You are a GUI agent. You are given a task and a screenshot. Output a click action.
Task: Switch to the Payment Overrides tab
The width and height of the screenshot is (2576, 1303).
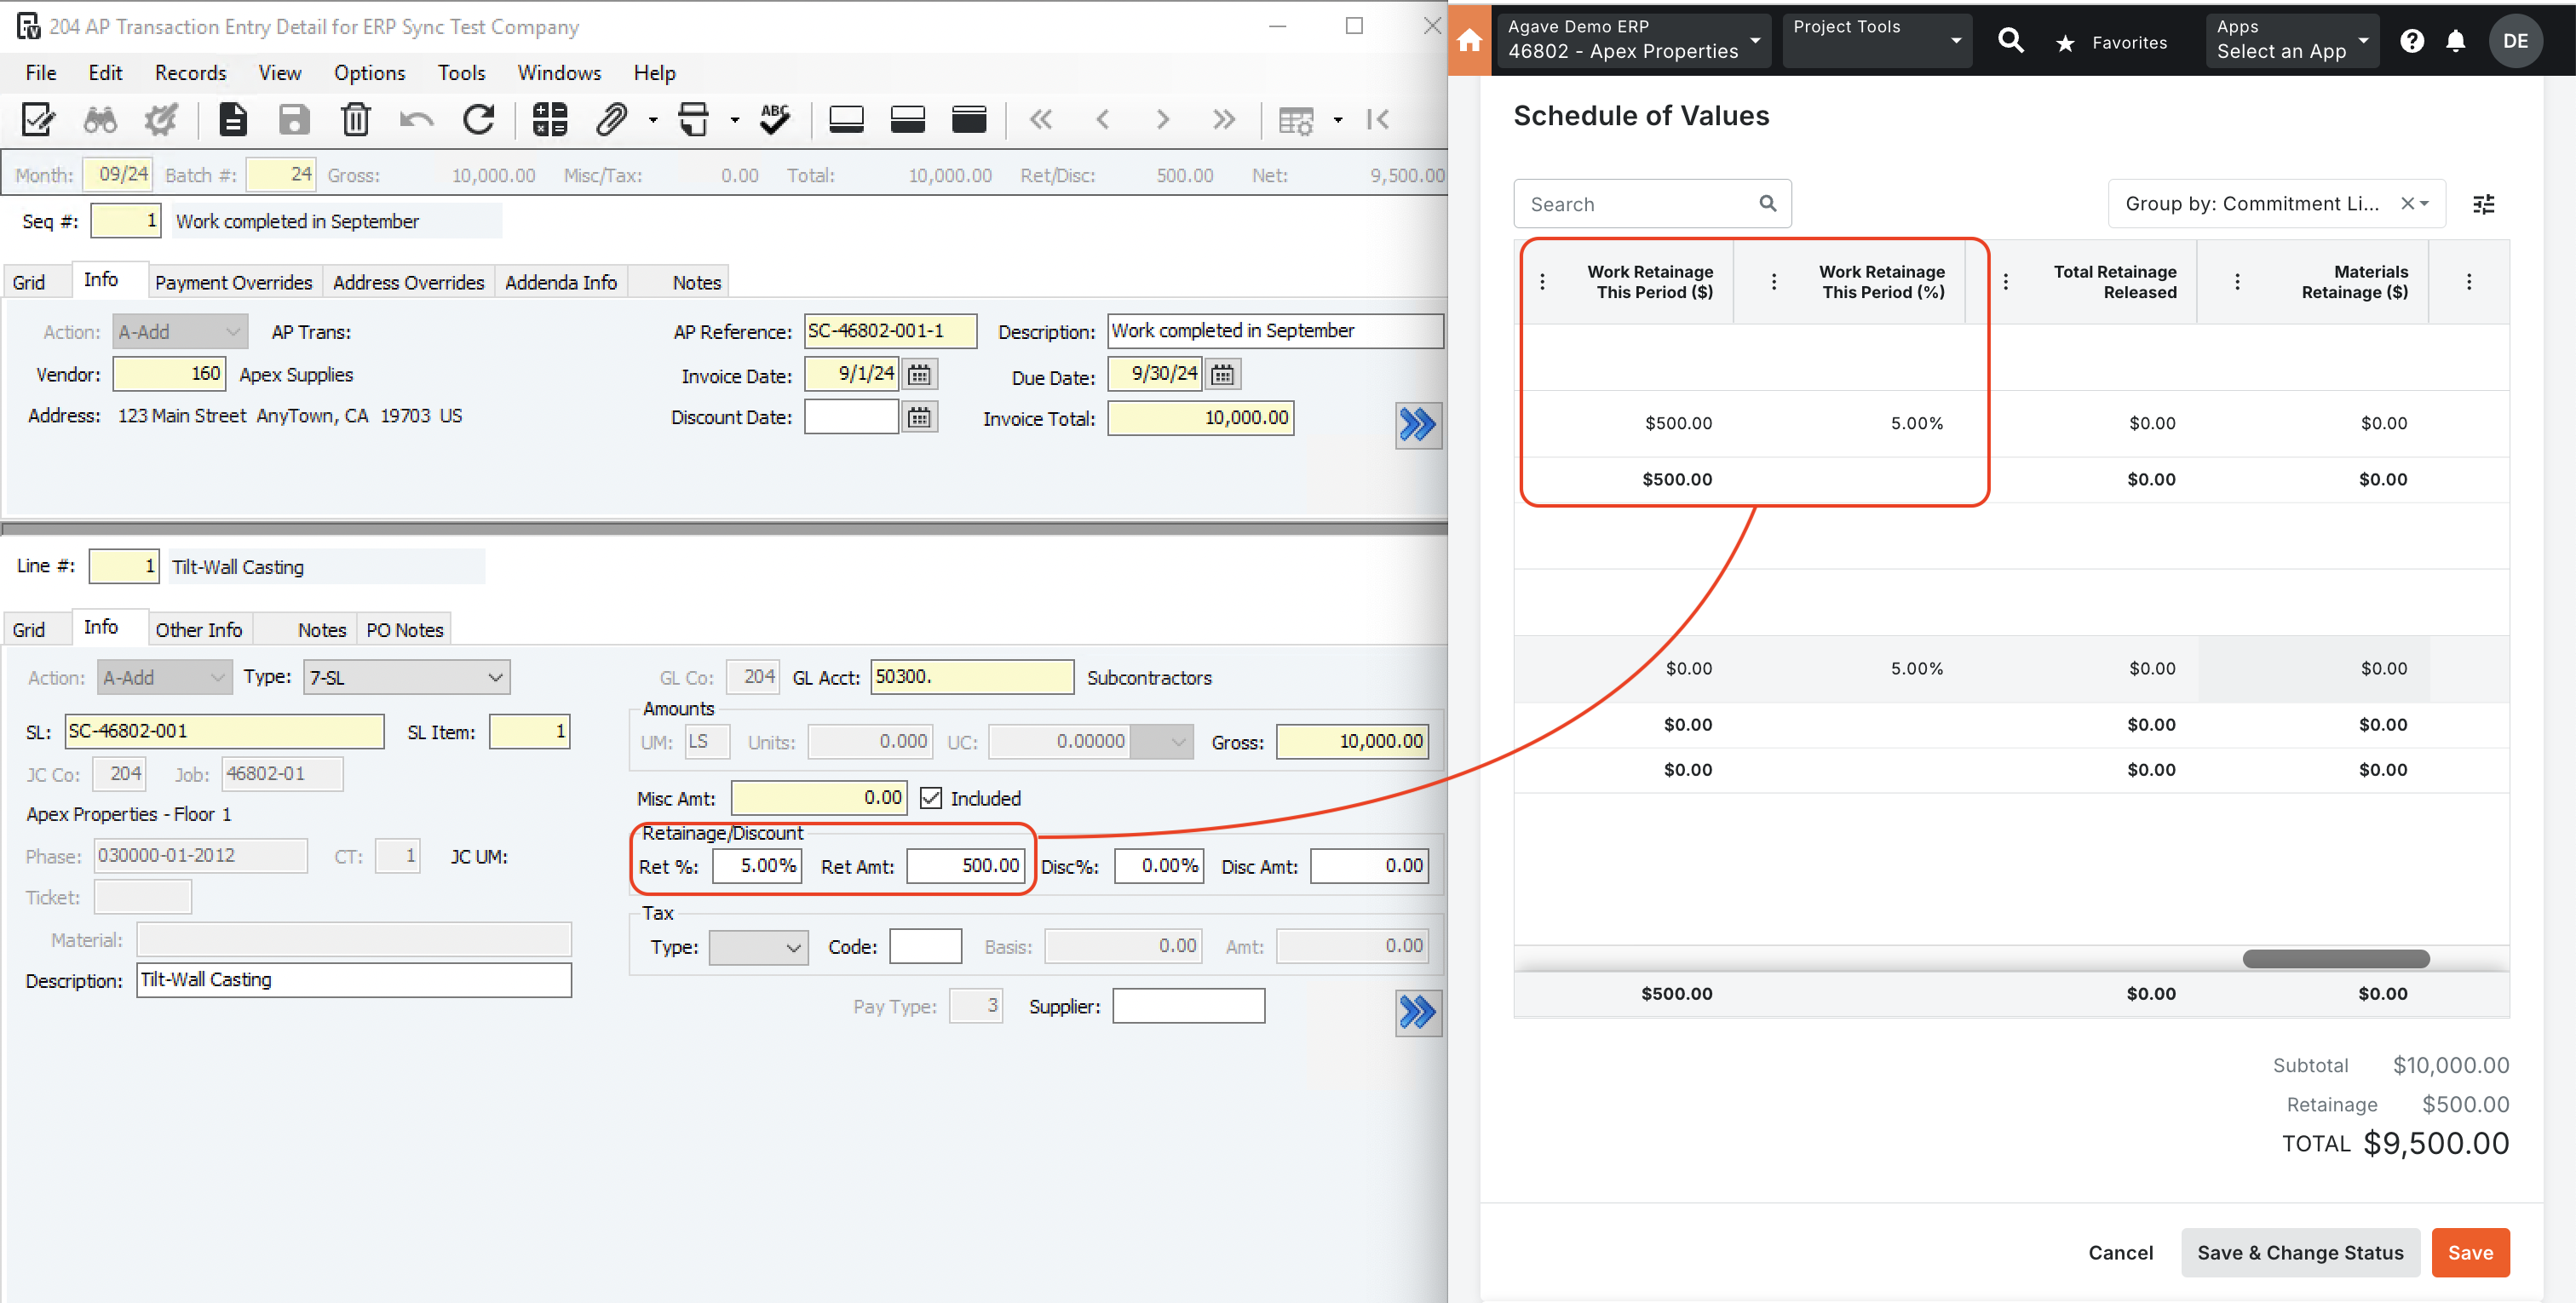point(231,281)
